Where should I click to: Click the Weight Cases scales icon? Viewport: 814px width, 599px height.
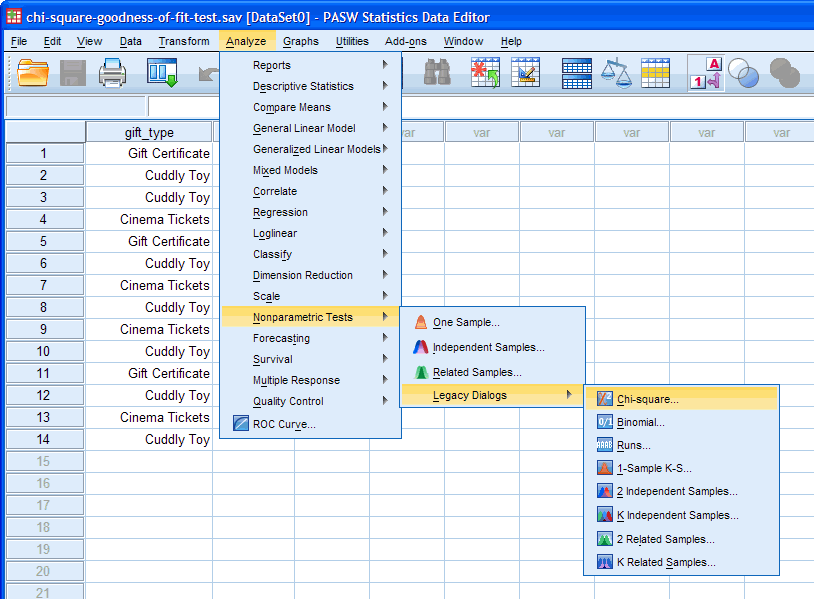616,72
